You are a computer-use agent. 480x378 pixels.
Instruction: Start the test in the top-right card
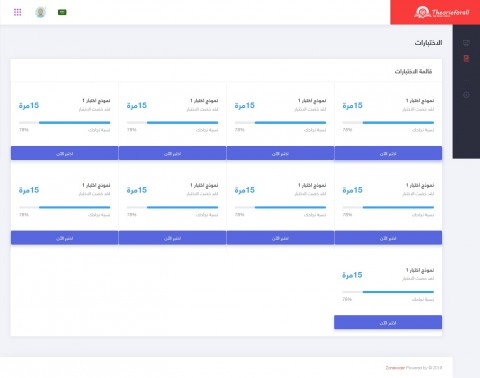[388, 153]
